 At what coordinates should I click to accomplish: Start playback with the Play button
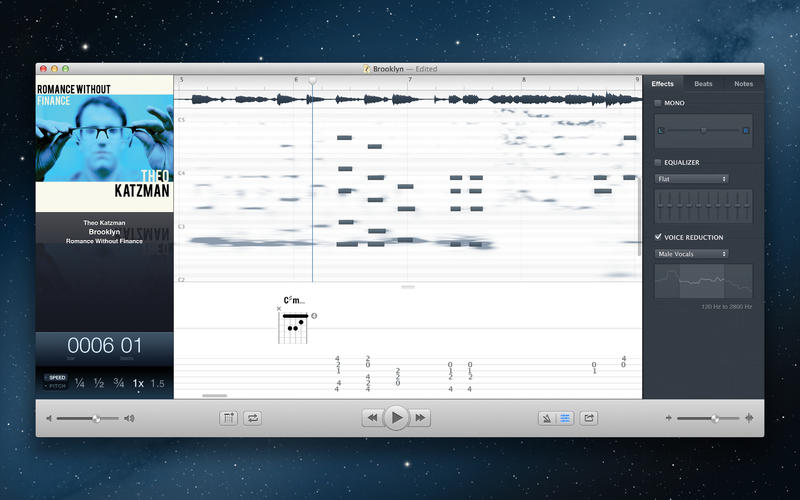click(x=396, y=418)
